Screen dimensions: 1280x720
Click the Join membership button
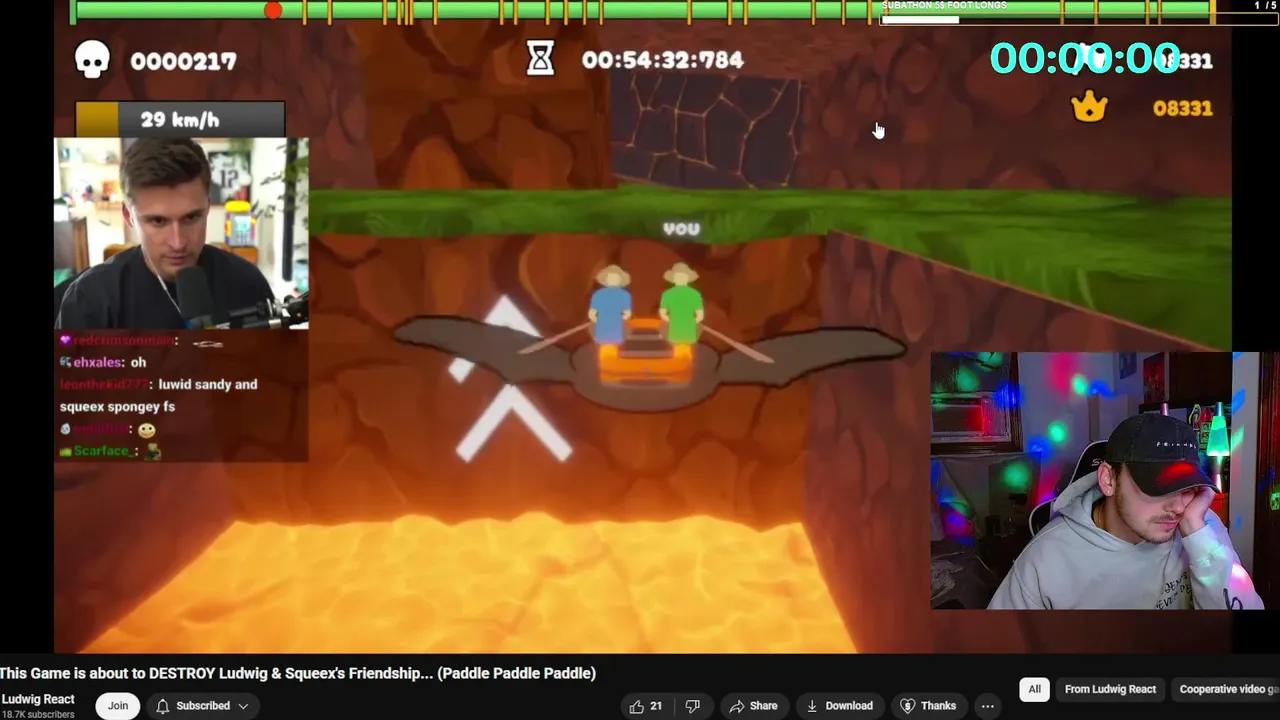[x=118, y=706]
